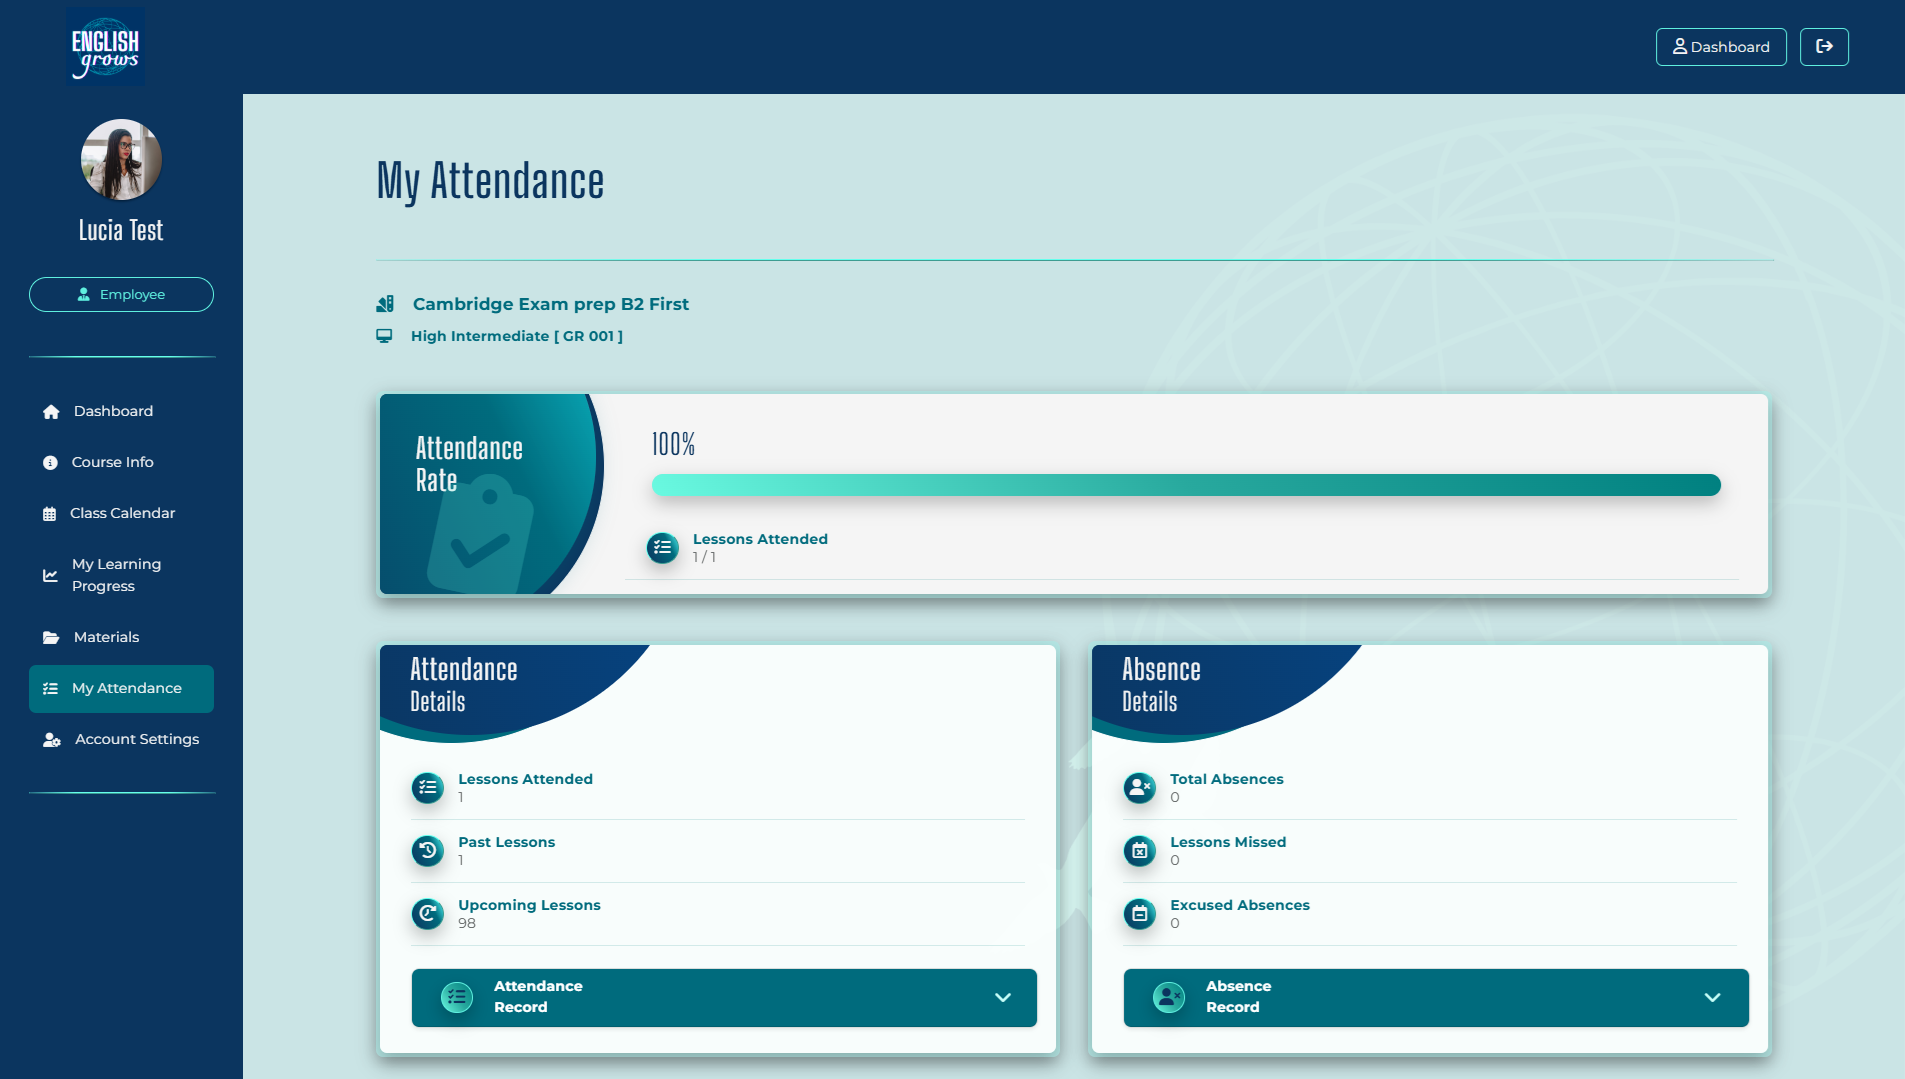Image resolution: width=1905 pixels, height=1079 pixels.
Task: Click the home icon beside Dashboard
Action: coord(51,411)
